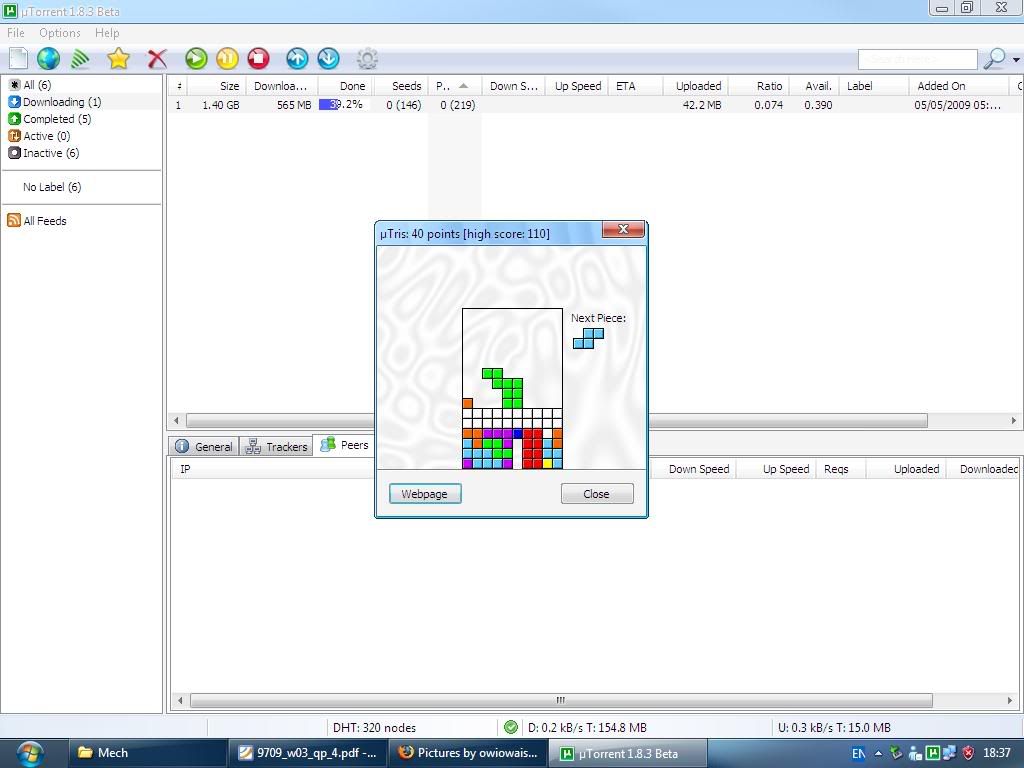
Task: Open the RSS Downloader green feed icon
Action: 80,59
